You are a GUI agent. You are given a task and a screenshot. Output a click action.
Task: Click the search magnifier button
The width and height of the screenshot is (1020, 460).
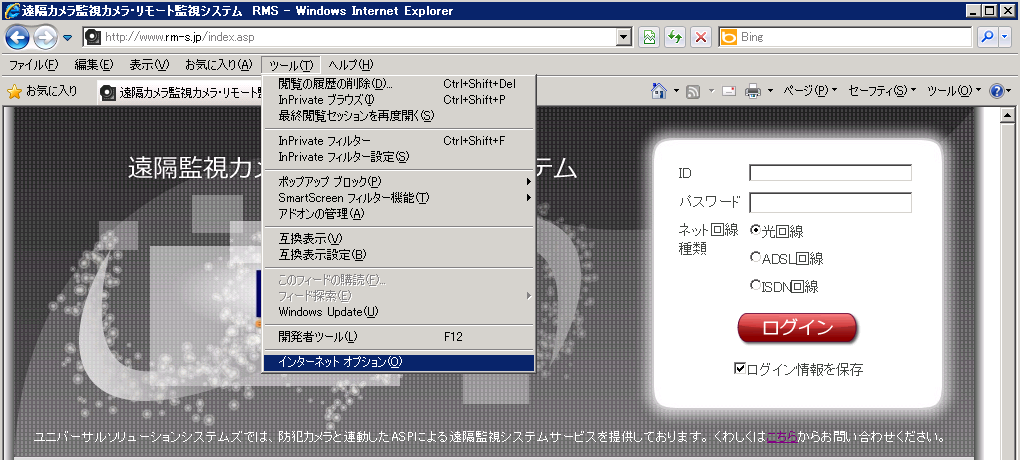989,37
